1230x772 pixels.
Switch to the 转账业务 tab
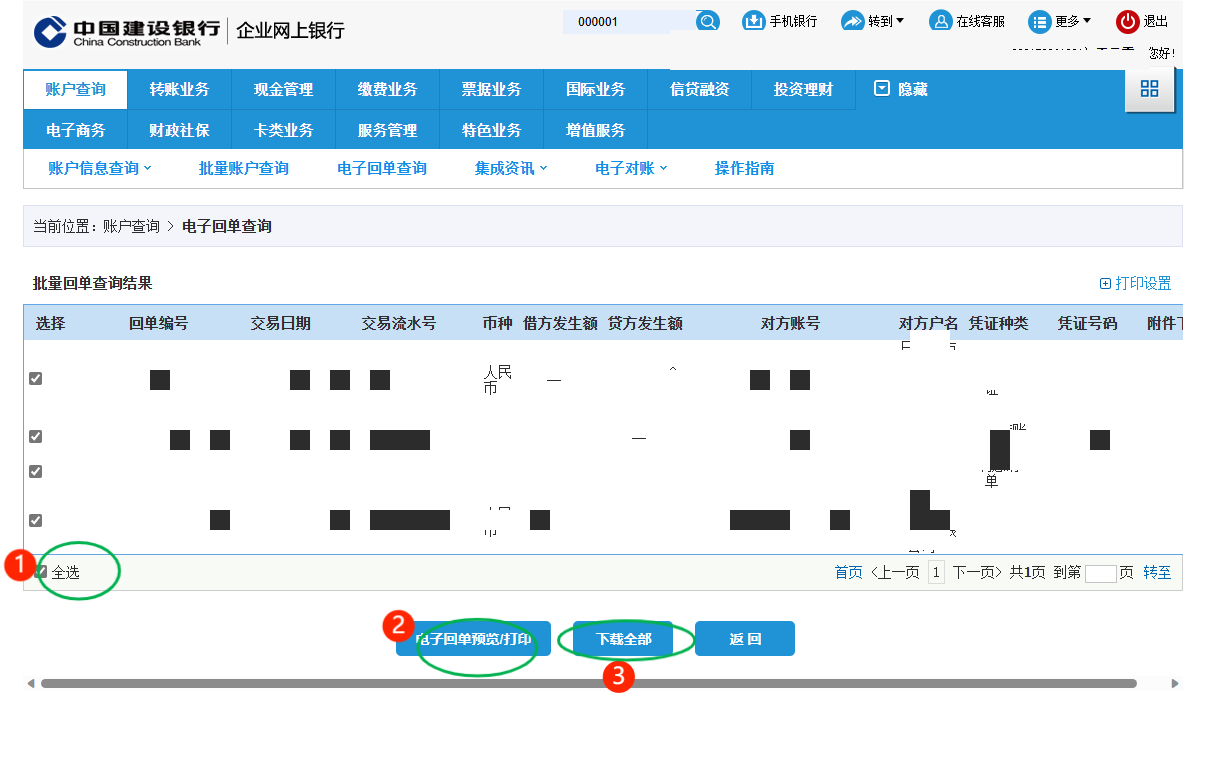point(179,90)
